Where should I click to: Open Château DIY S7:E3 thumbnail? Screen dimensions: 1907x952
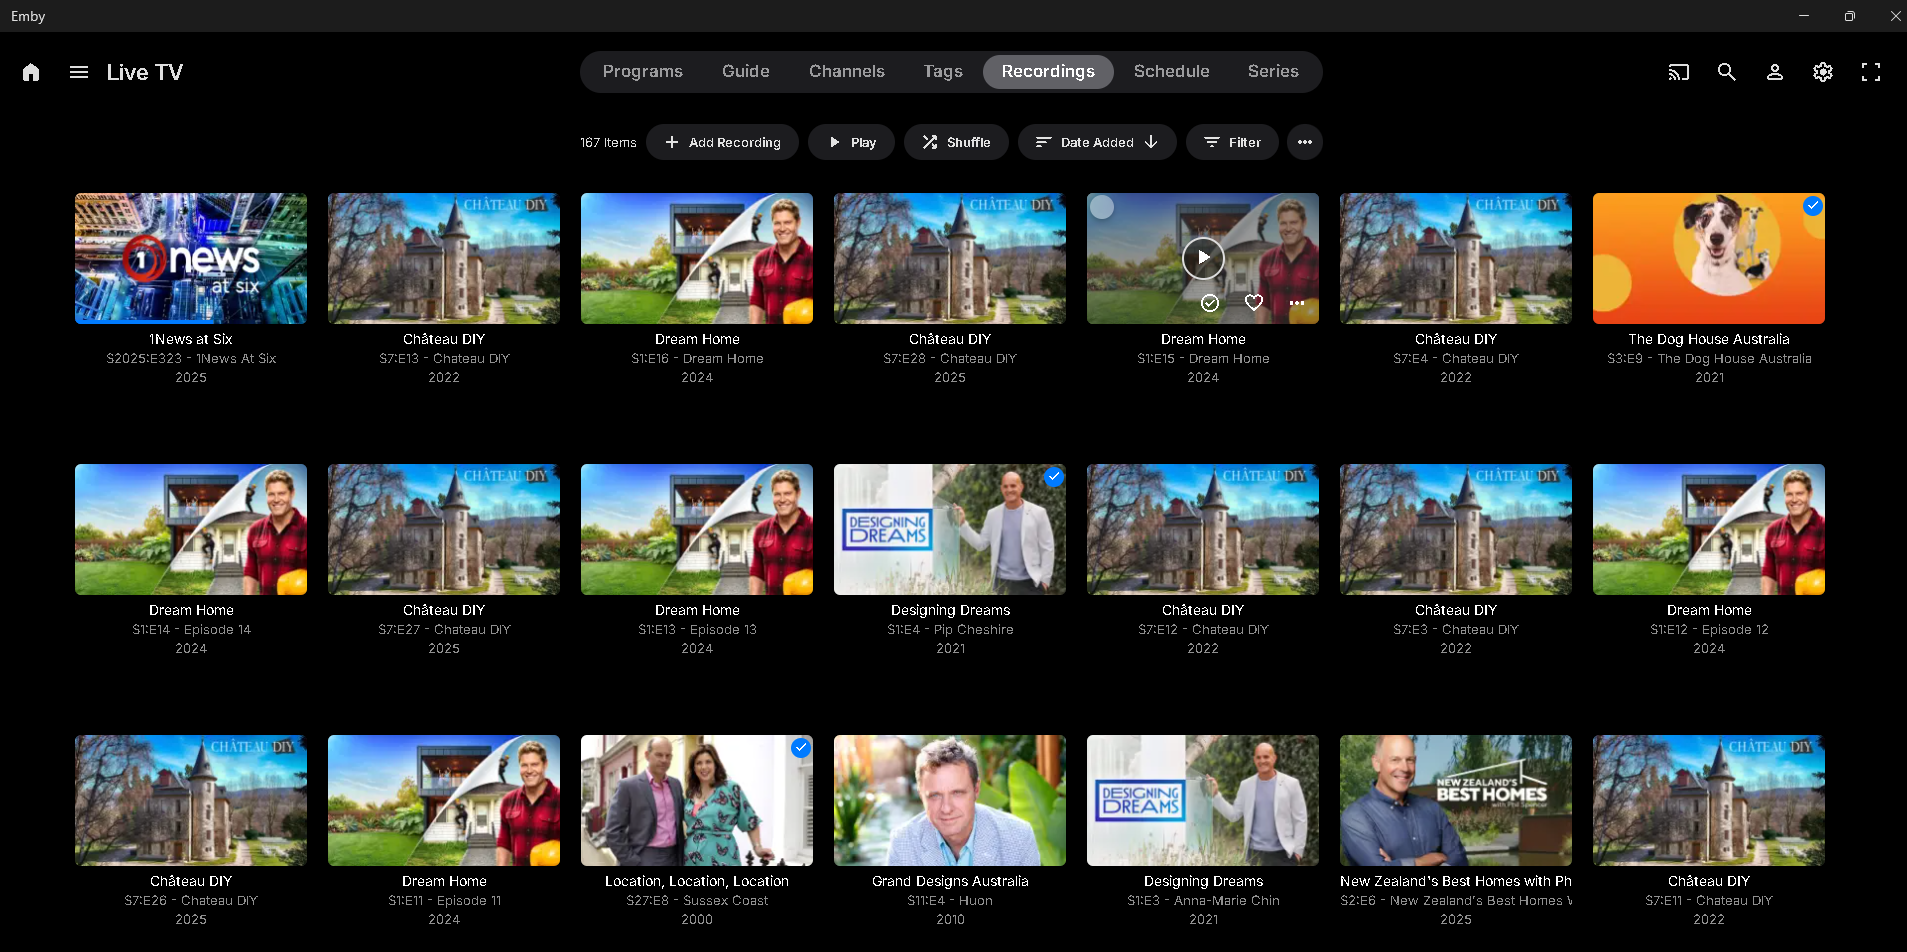point(1456,529)
